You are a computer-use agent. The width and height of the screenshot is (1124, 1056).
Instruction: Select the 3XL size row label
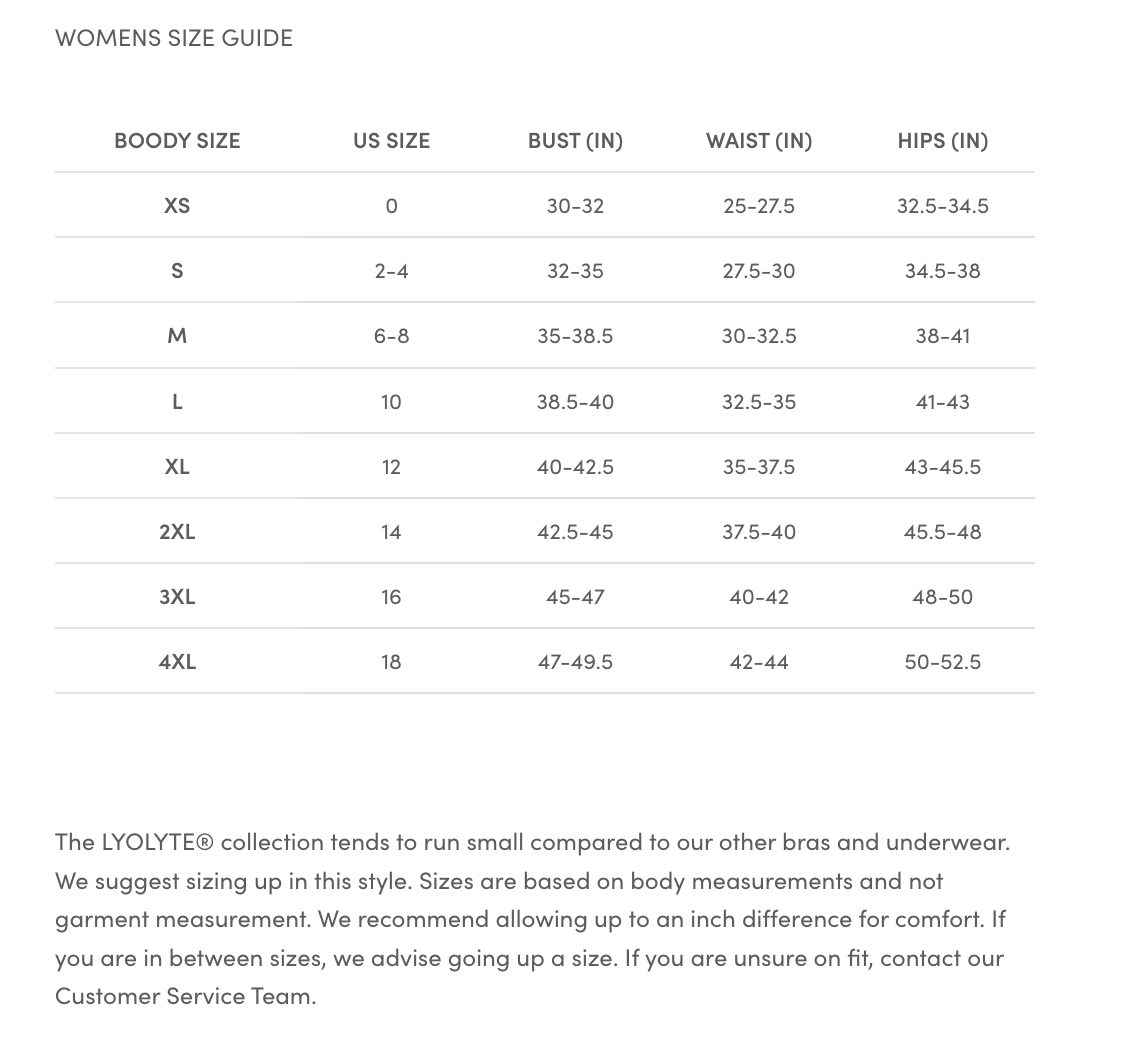(x=177, y=597)
